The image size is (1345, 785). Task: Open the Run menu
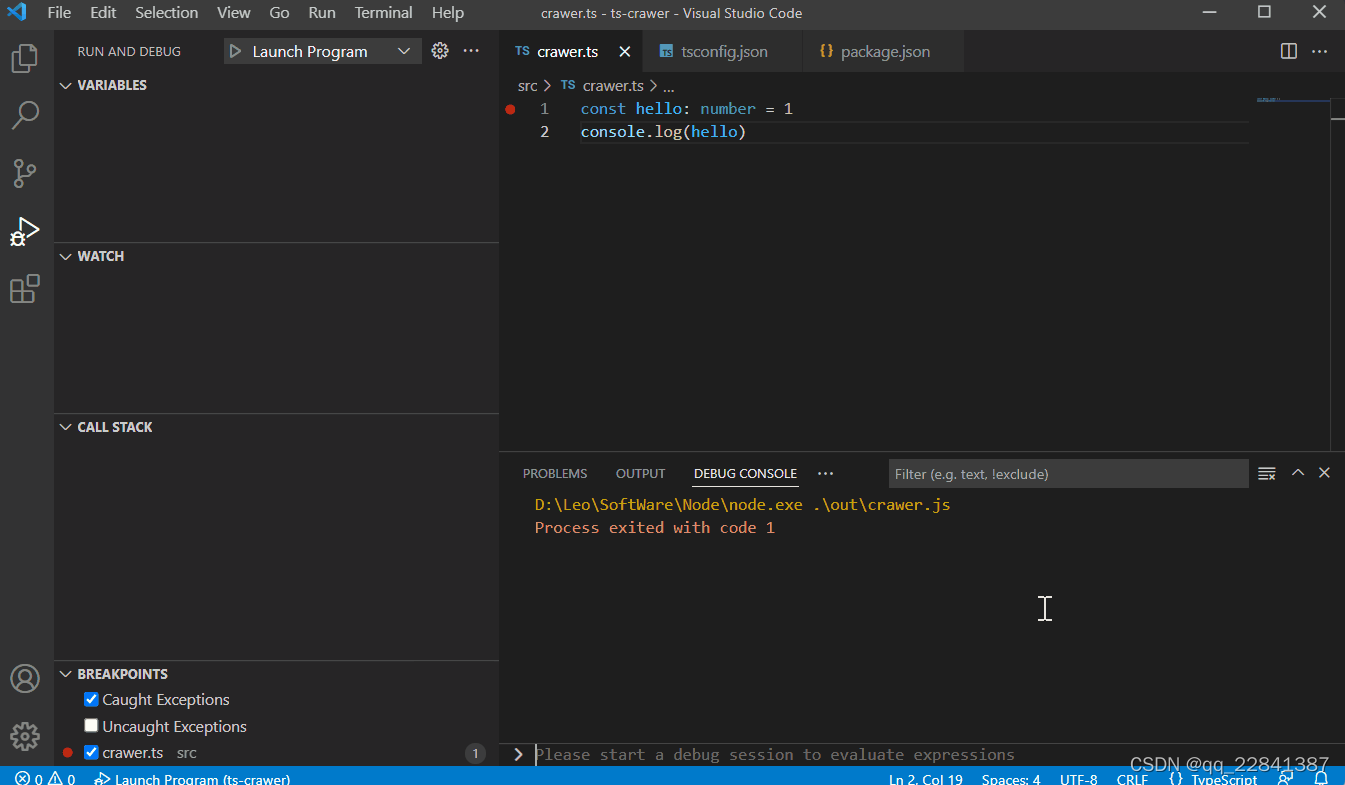point(321,13)
